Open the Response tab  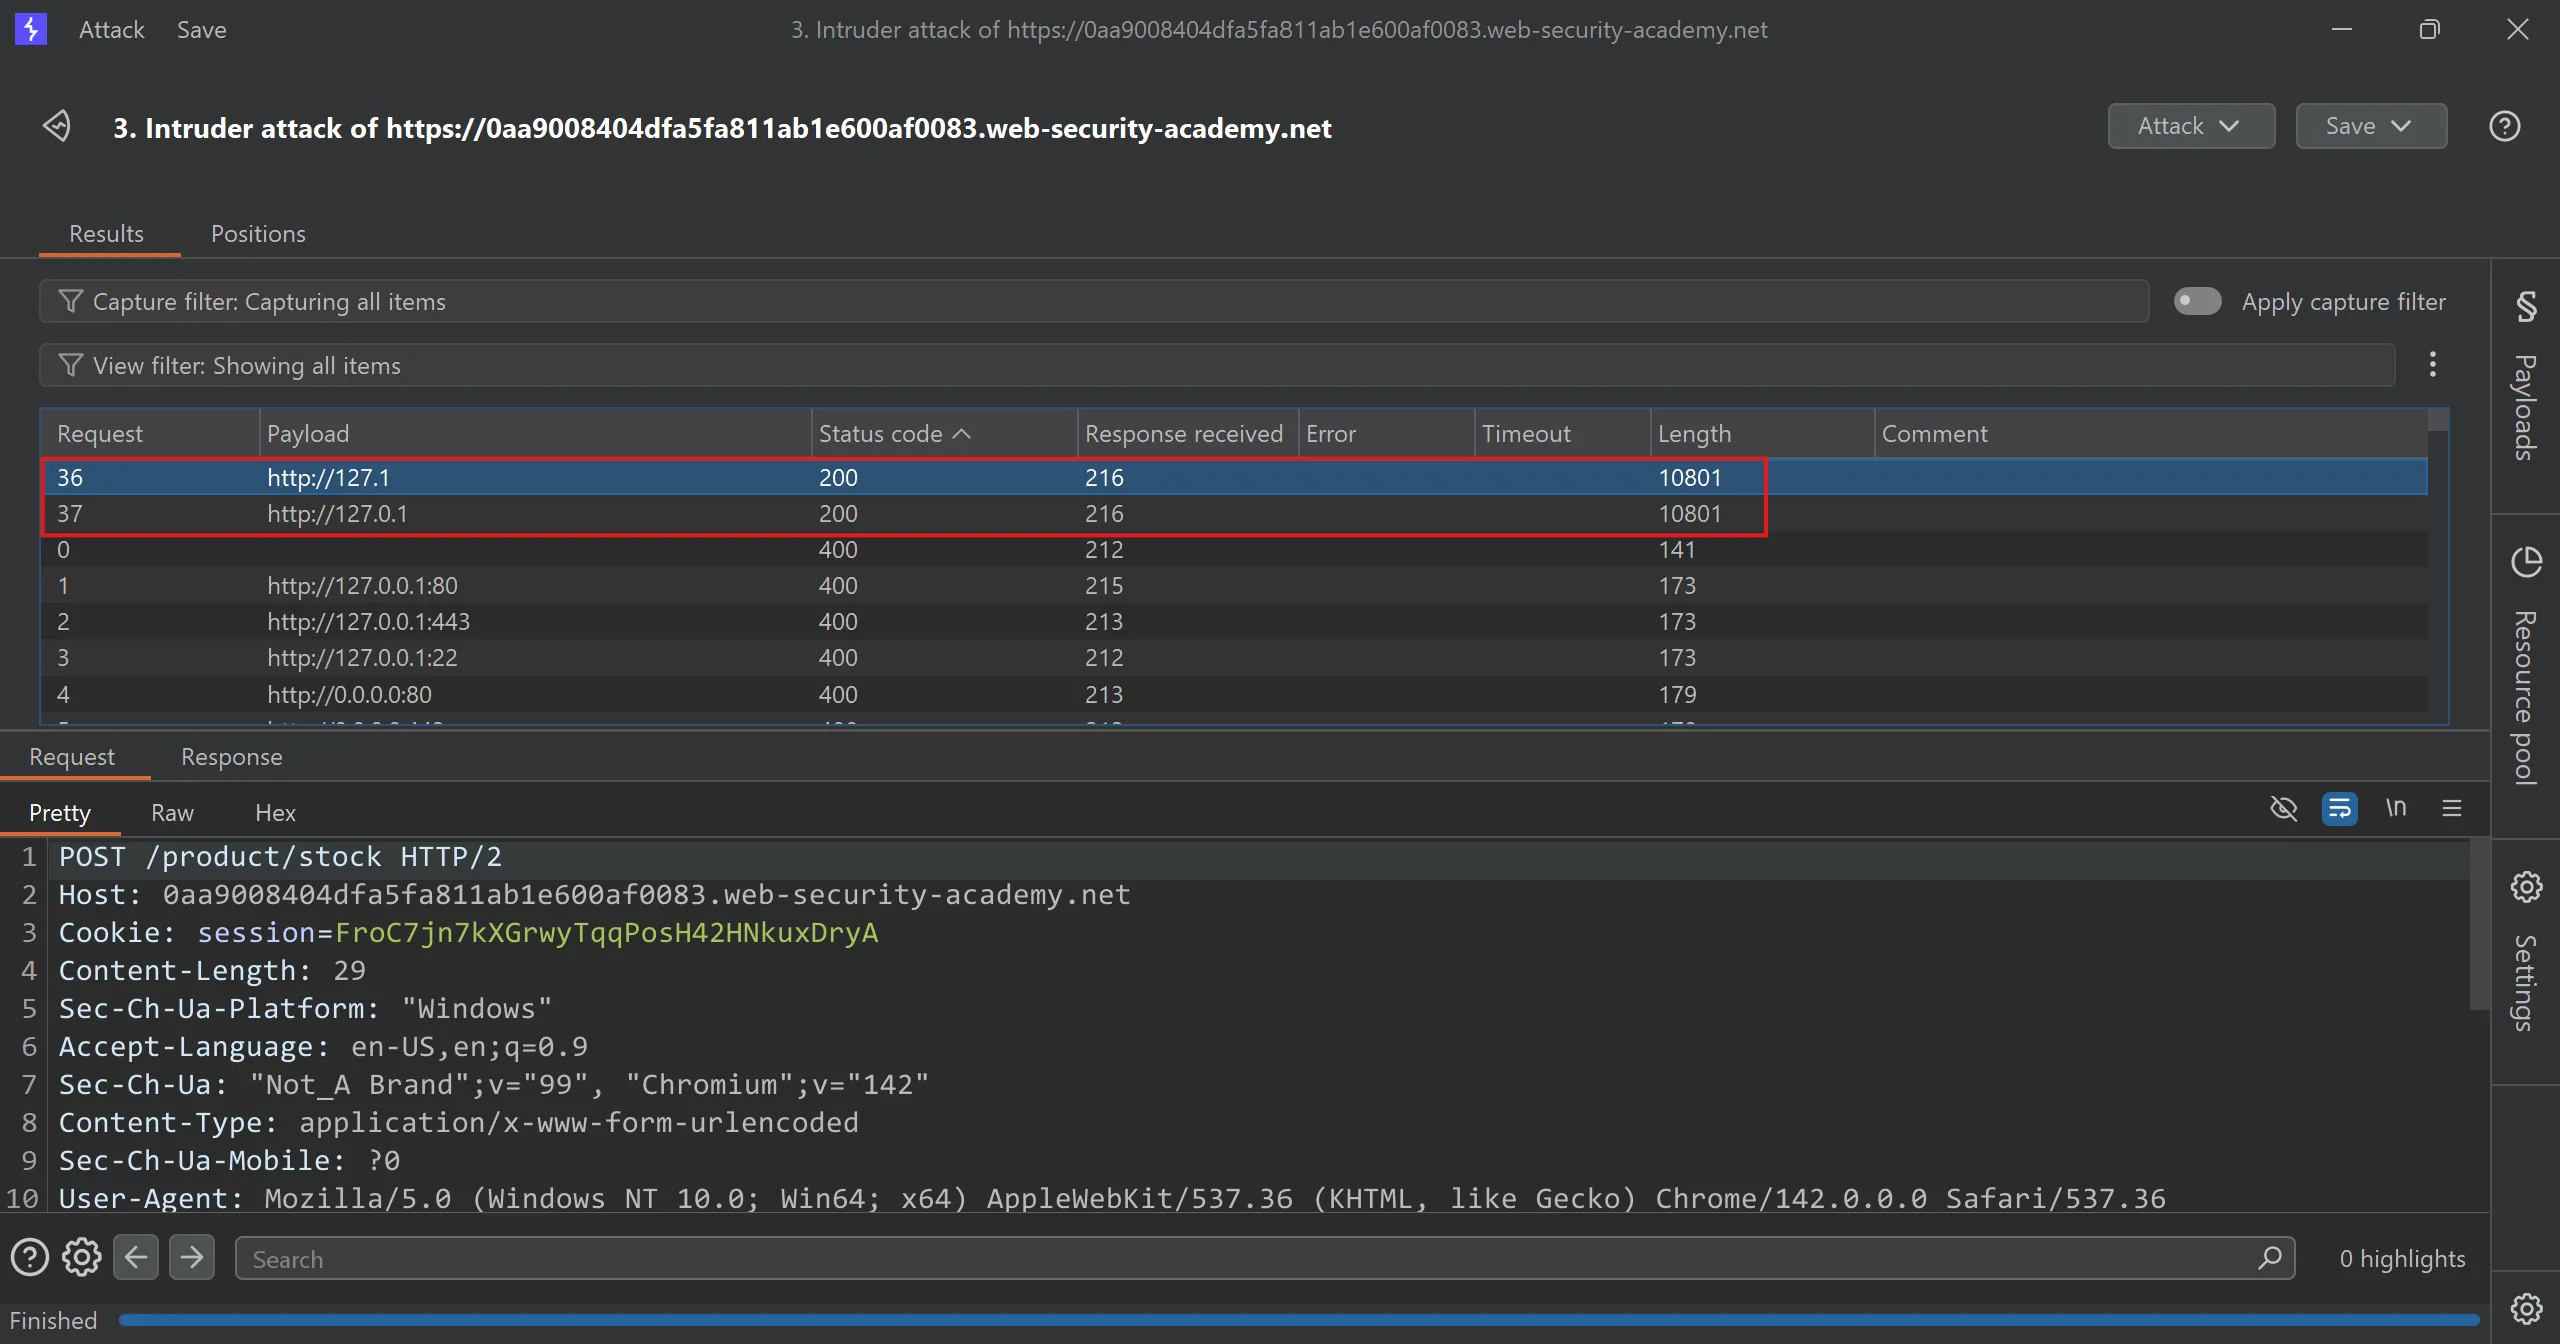click(x=231, y=757)
